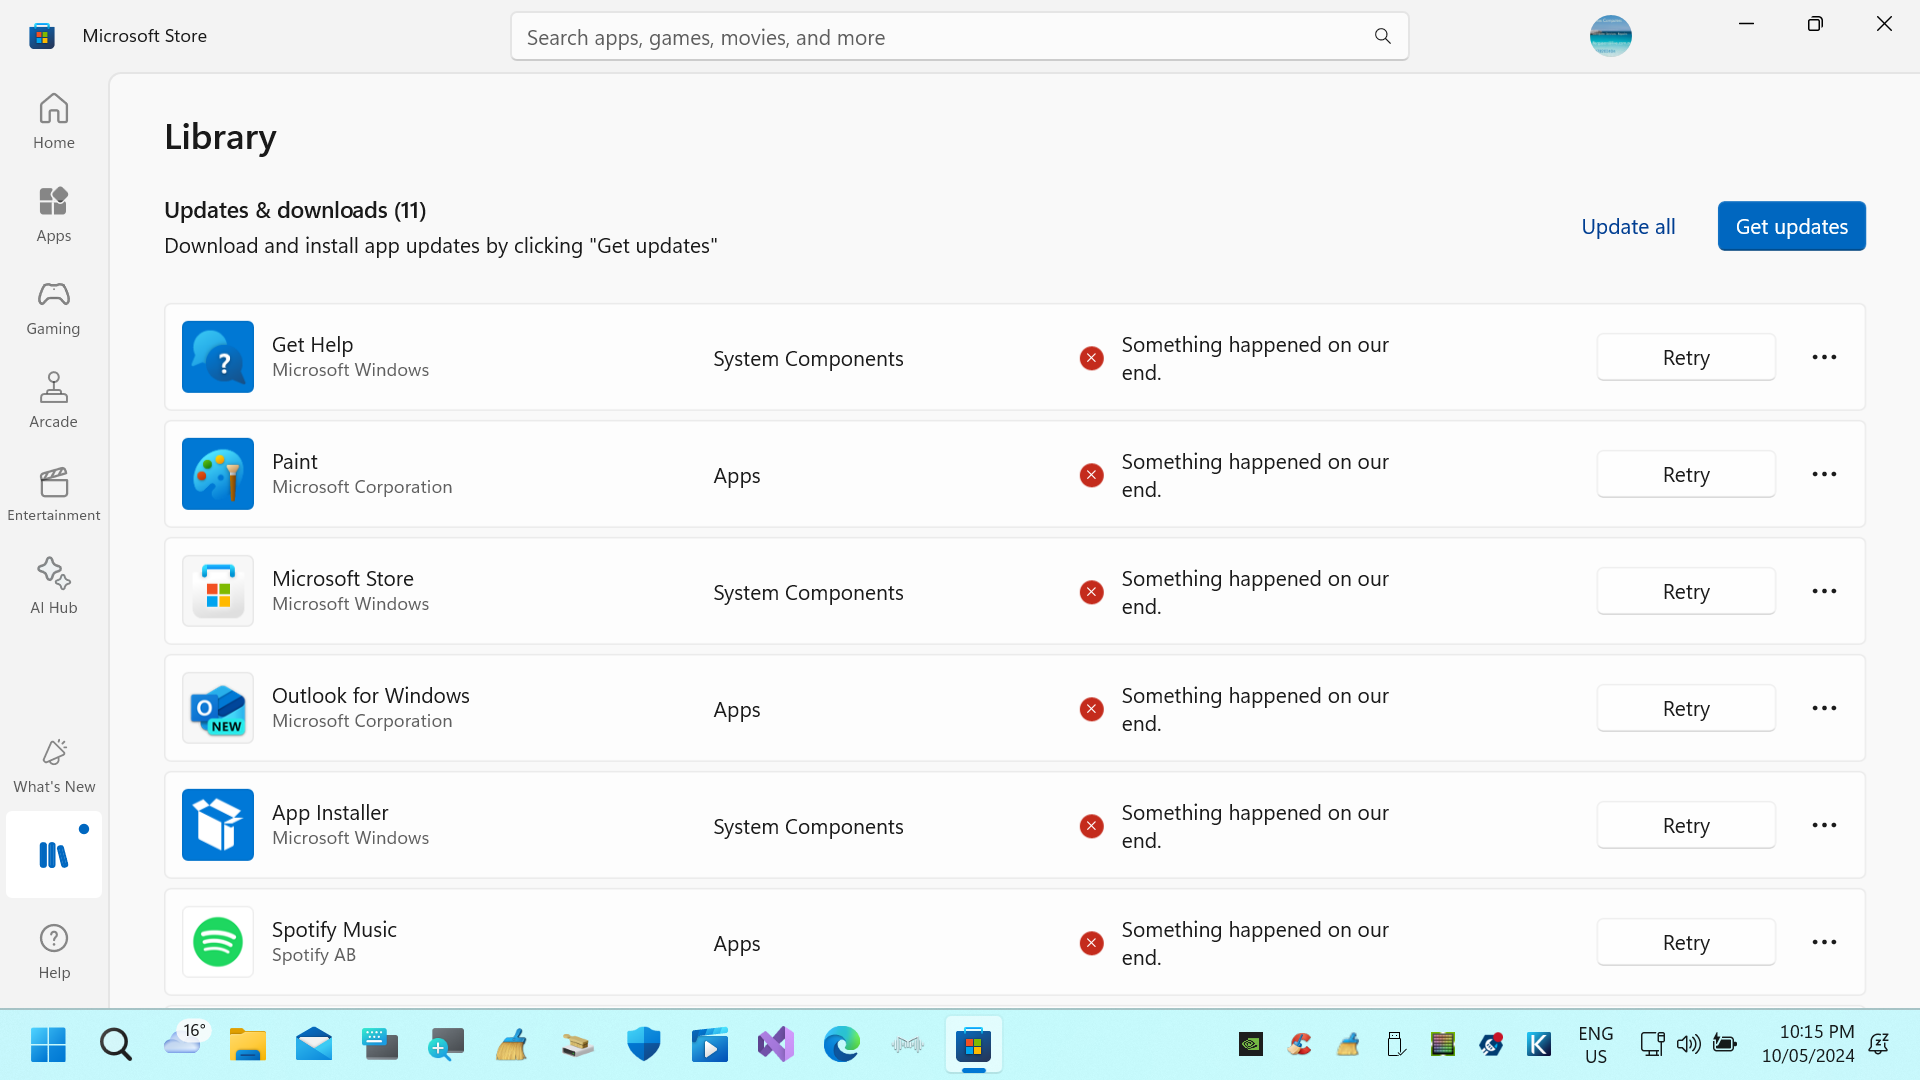Open the clock showing 10:15 PM
Viewport: 1920px width, 1080px height.
1808,1044
